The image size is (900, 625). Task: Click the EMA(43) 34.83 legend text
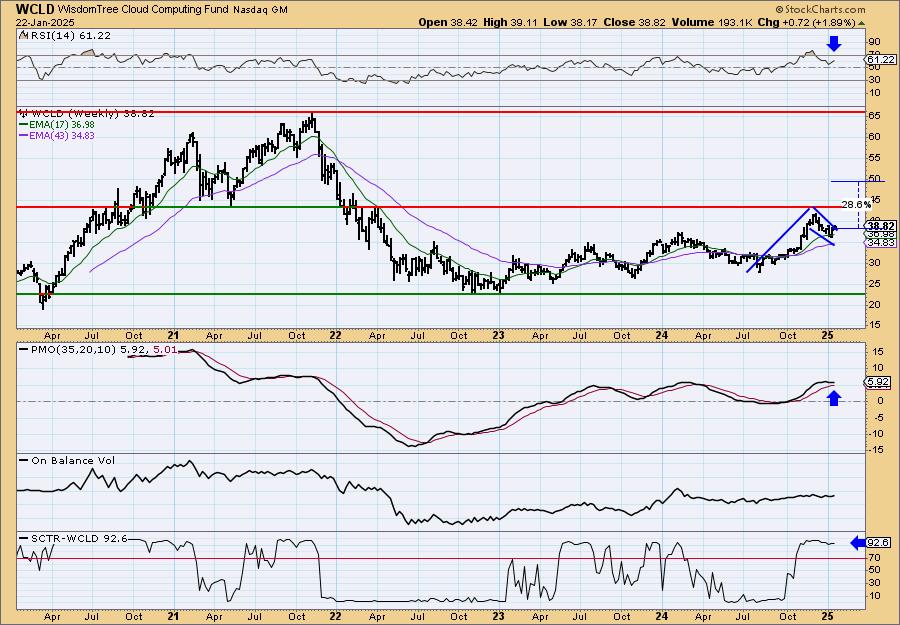click(63, 136)
